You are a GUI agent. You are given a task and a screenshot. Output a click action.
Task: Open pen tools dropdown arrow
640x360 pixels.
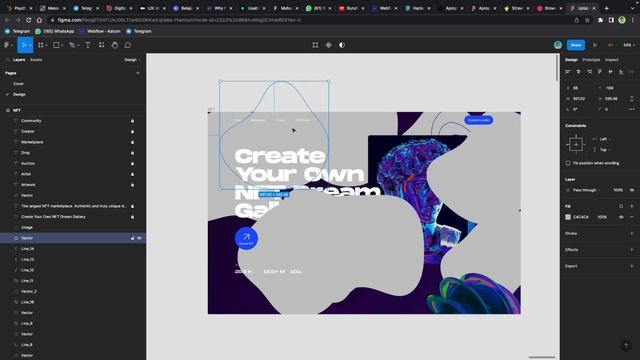tap(78, 45)
